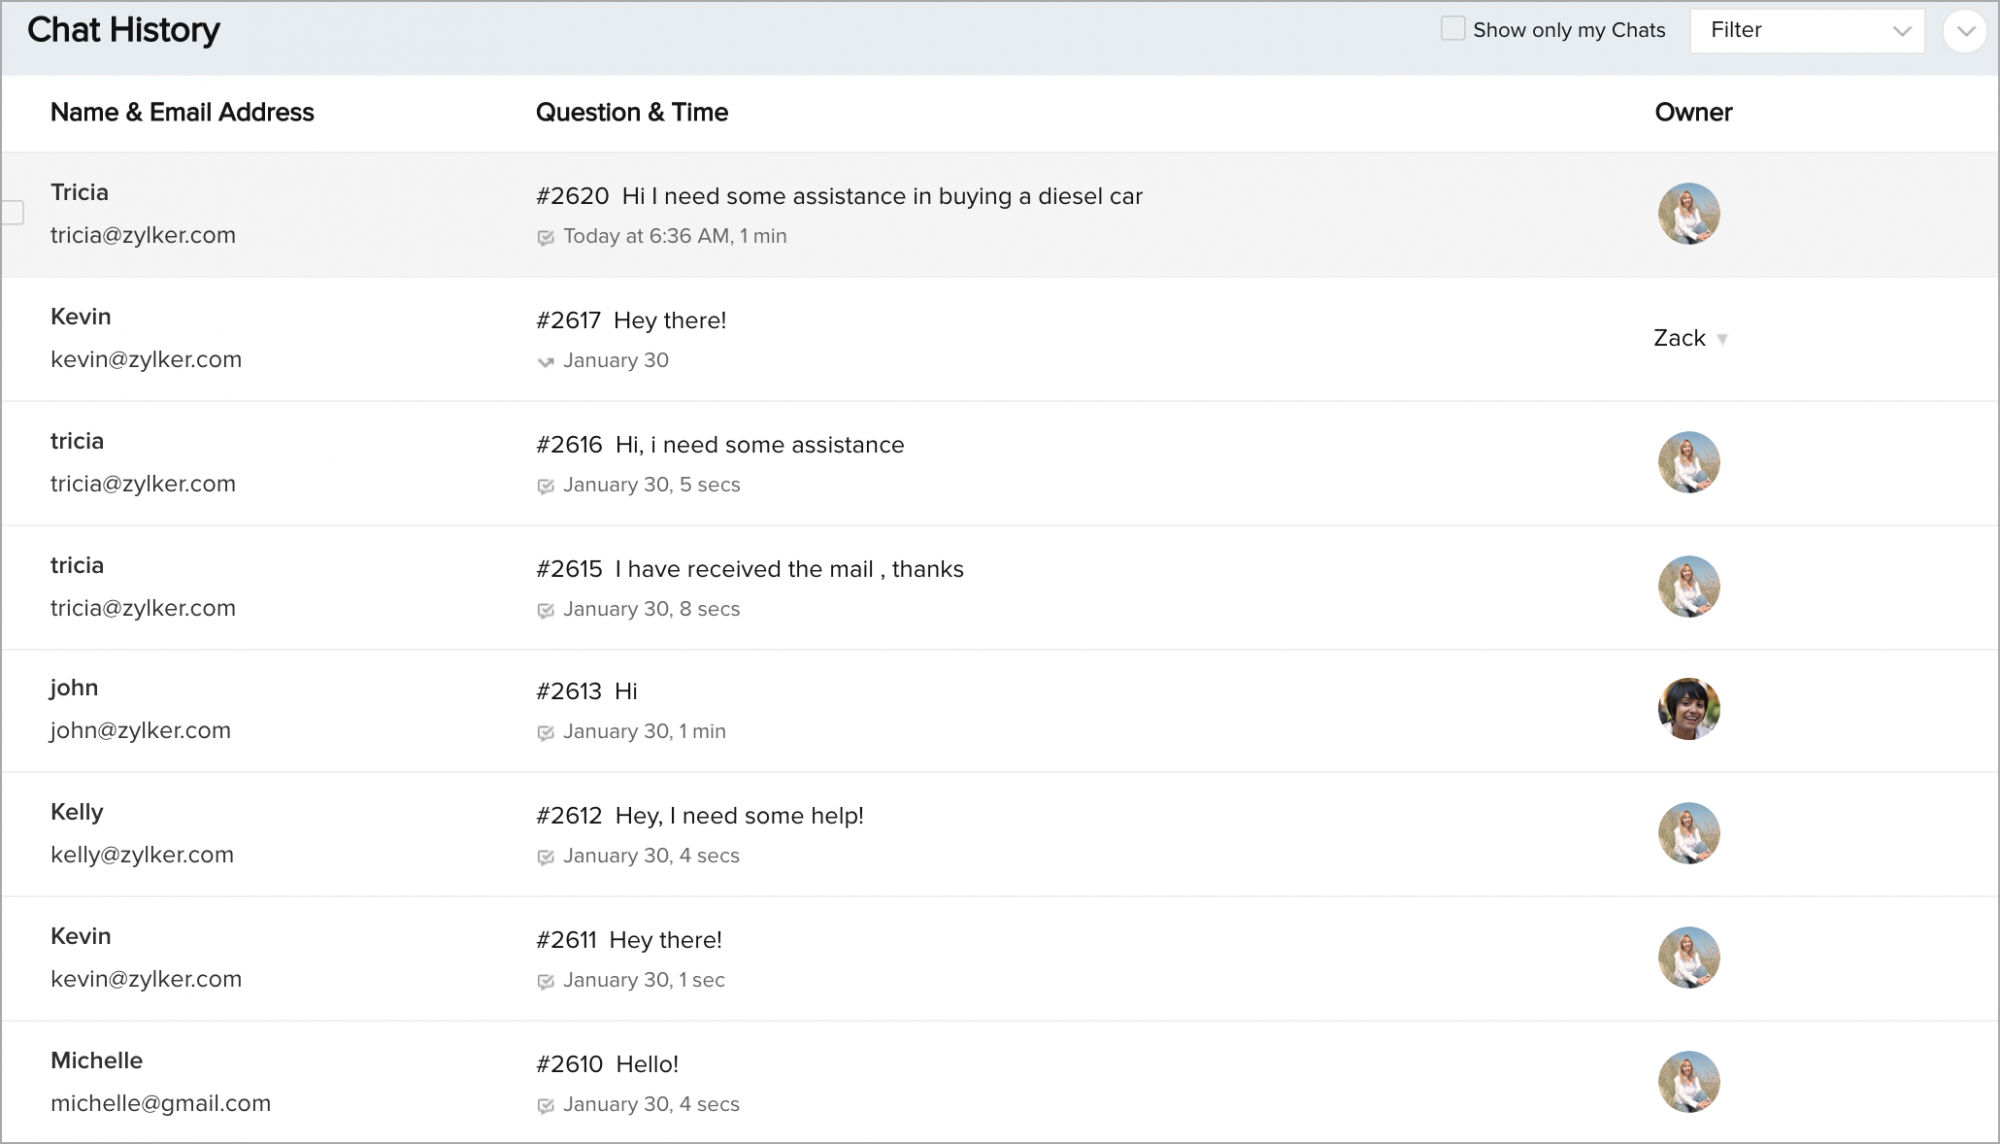Click owner avatar on chat #2615
The width and height of the screenshot is (2000, 1144).
click(x=1688, y=586)
